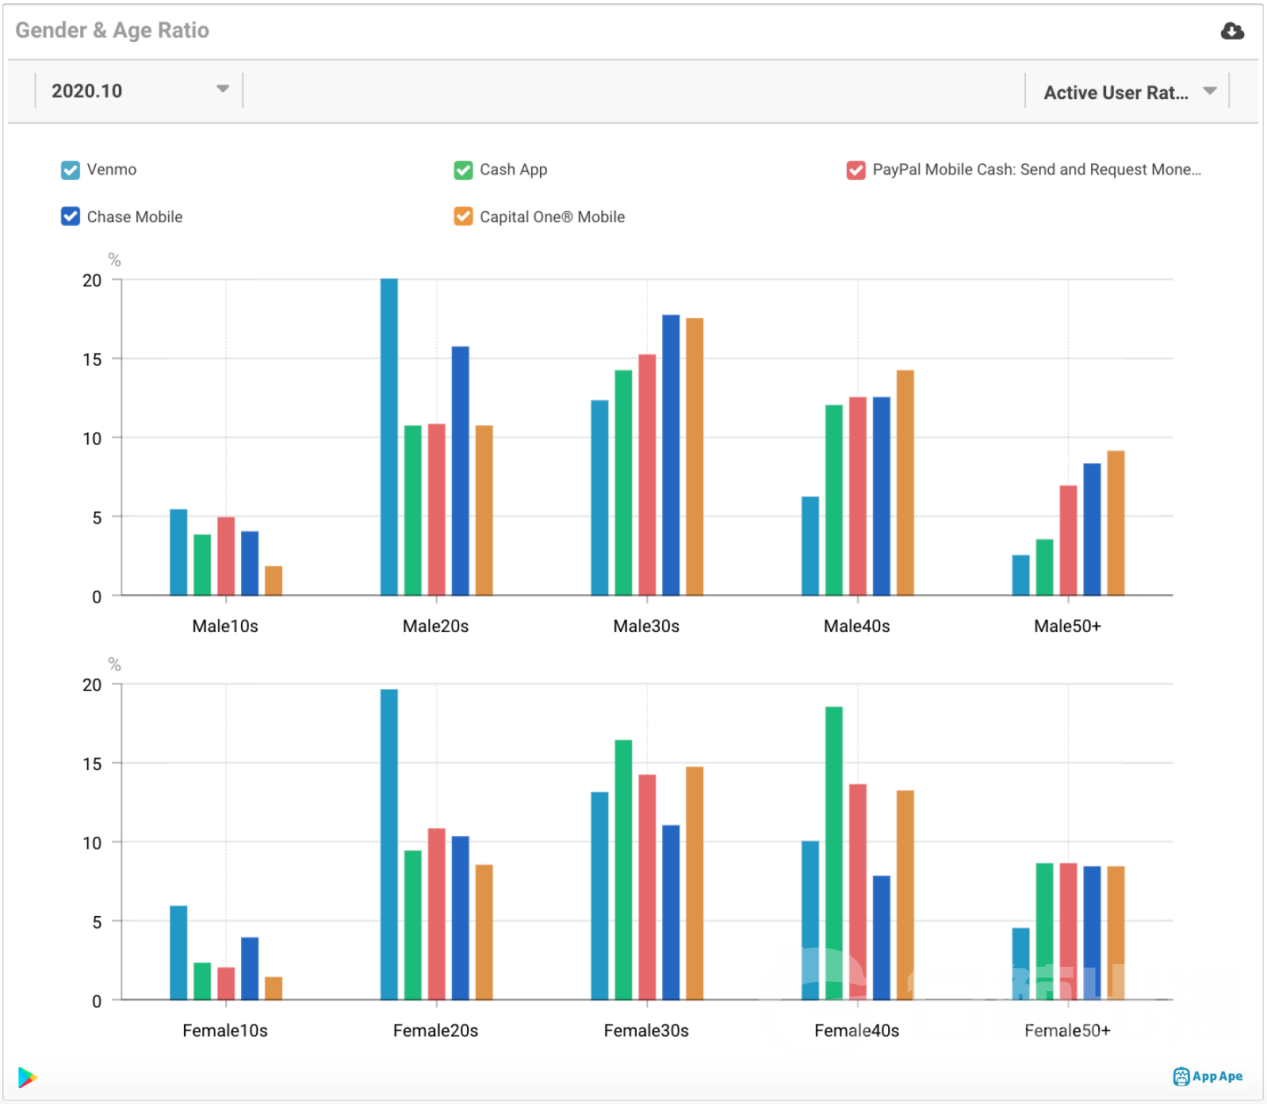This screenshot has height=1104, width=1267.
Task: Click the Cash App bar in Female40s
Action: click(x=833, y=853)
